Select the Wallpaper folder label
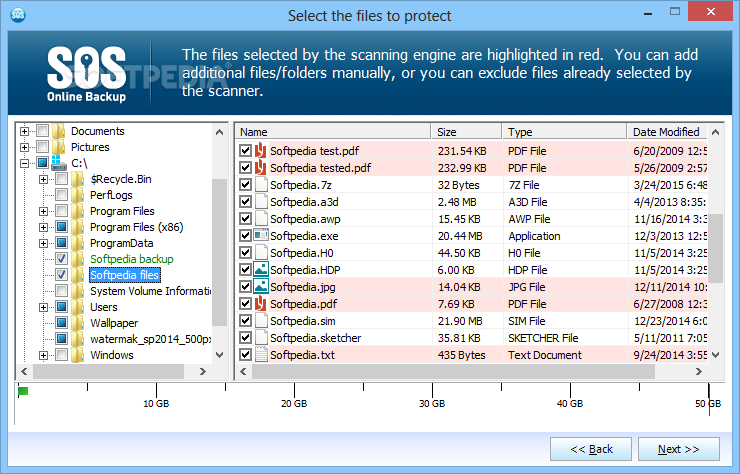 (x=114, y=323)
